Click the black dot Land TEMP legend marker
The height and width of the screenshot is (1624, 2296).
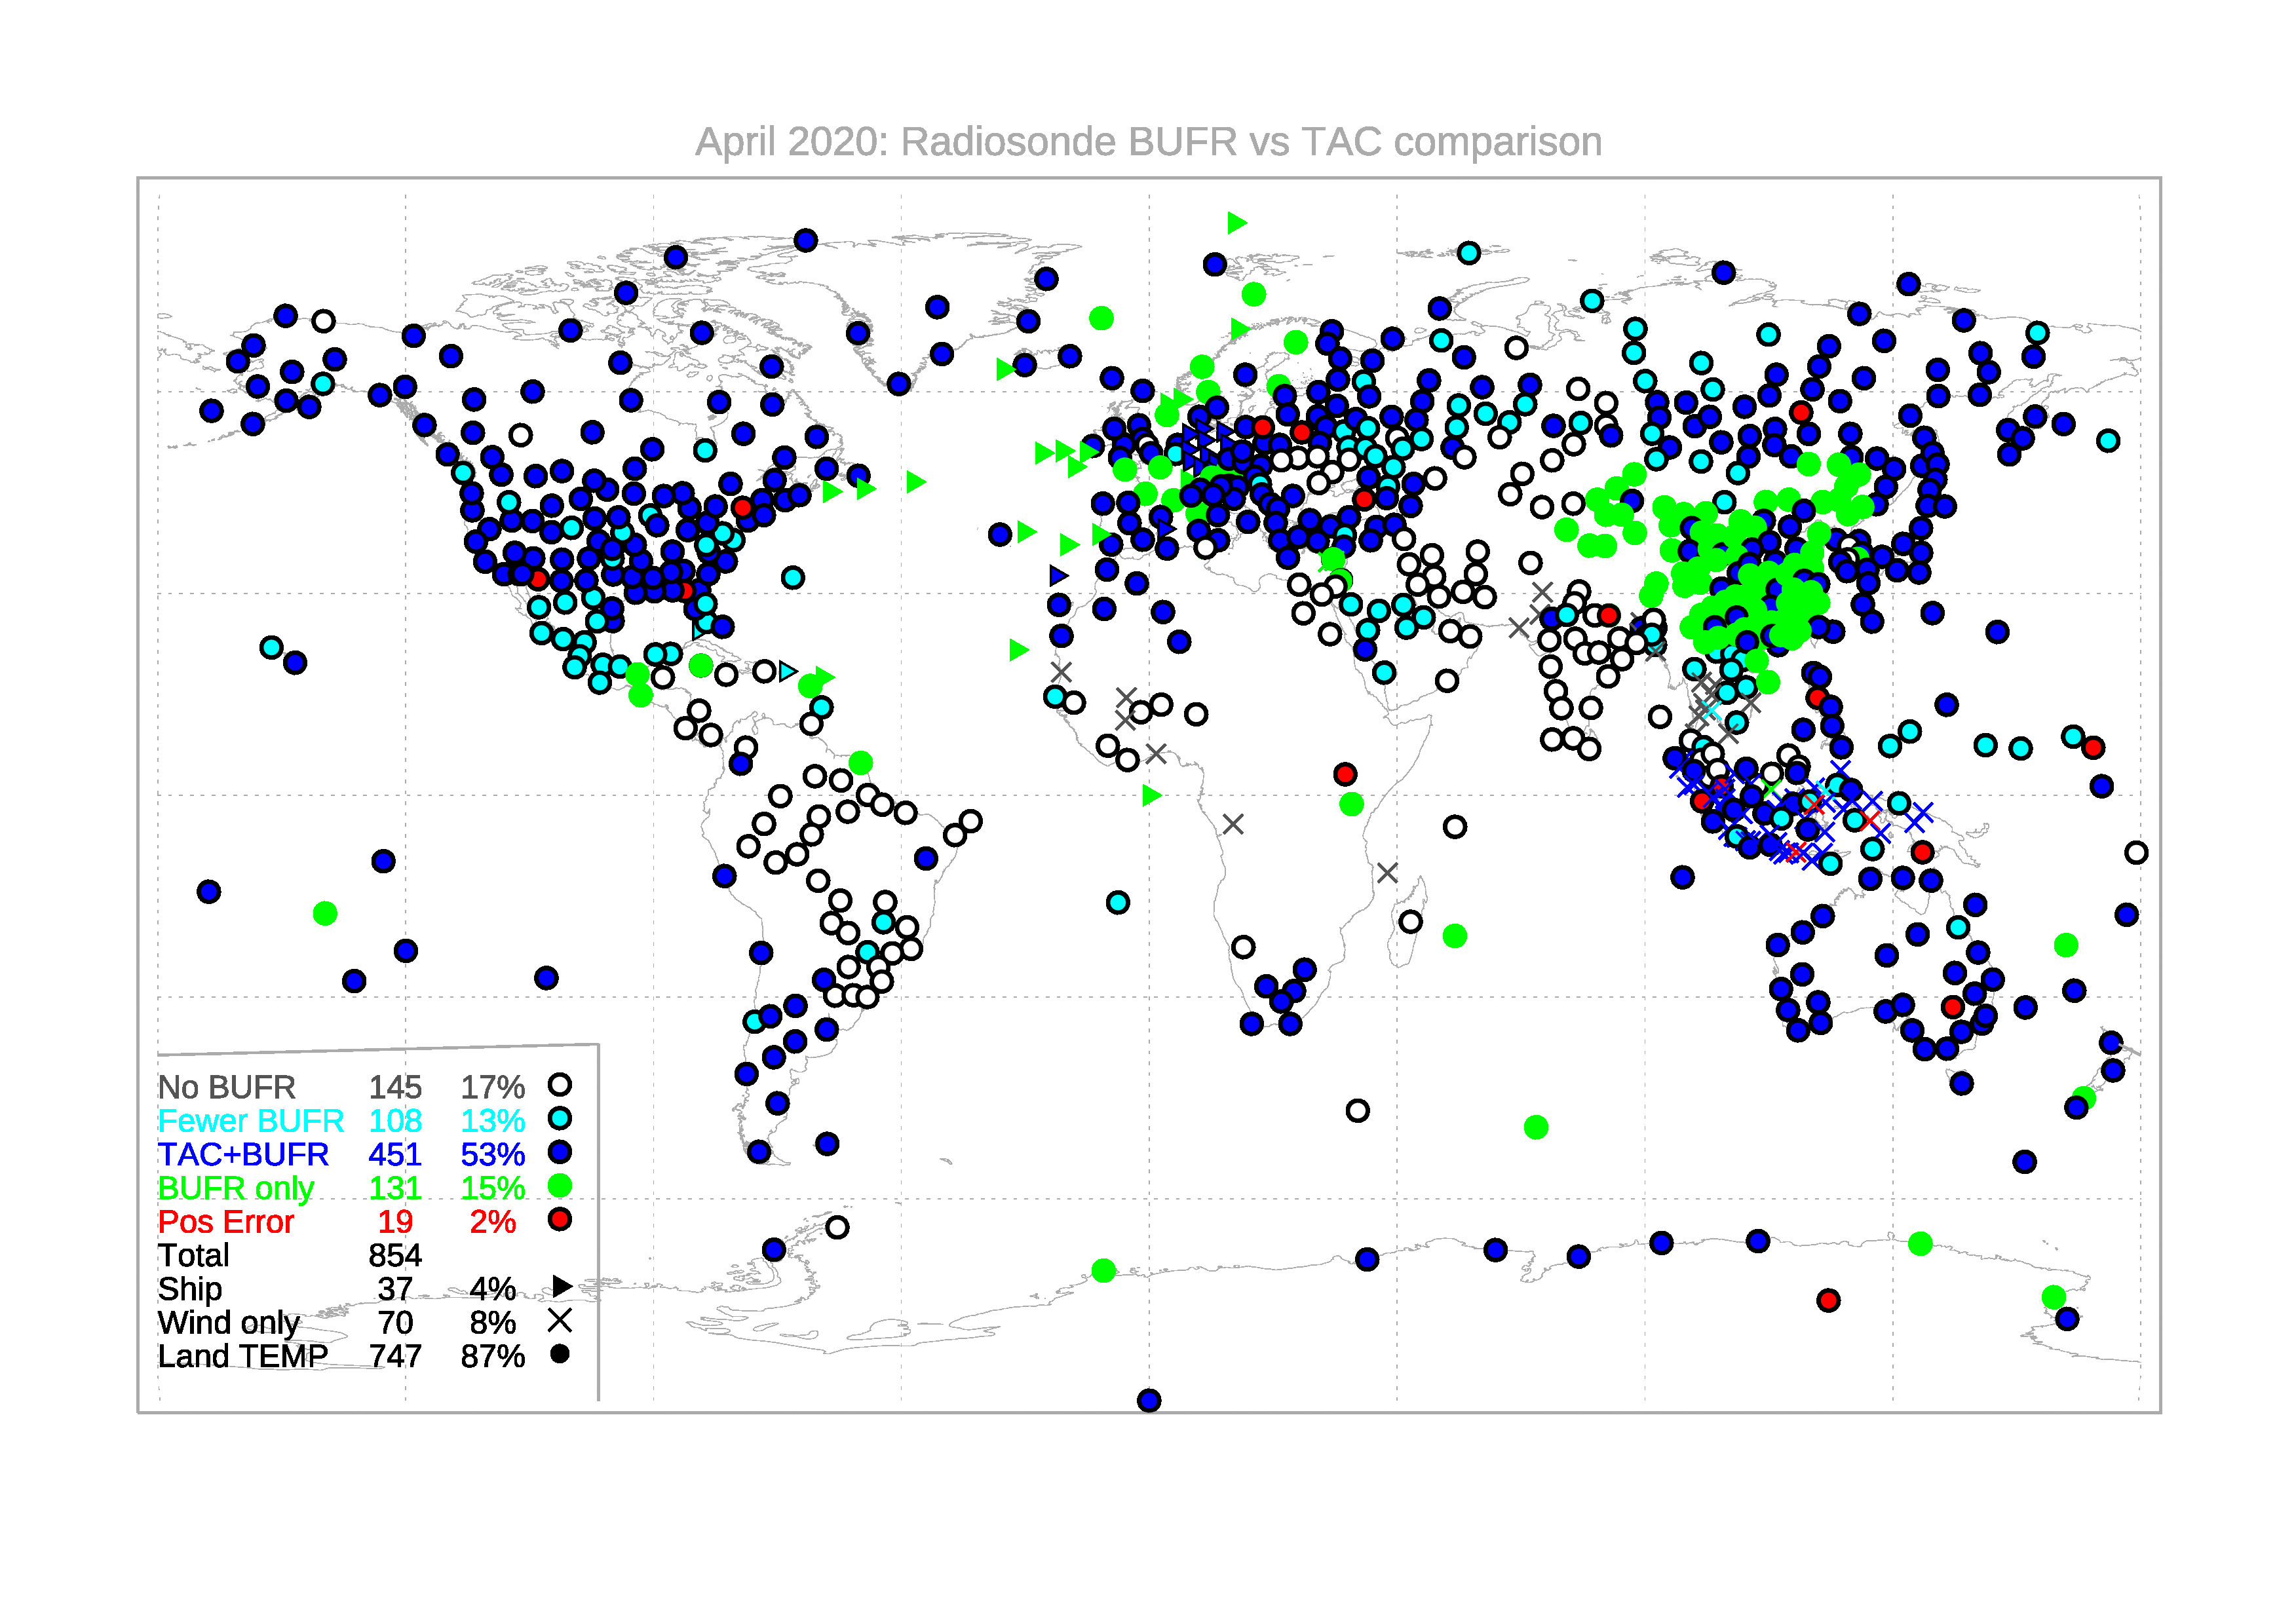click(x=560, y=1354)
